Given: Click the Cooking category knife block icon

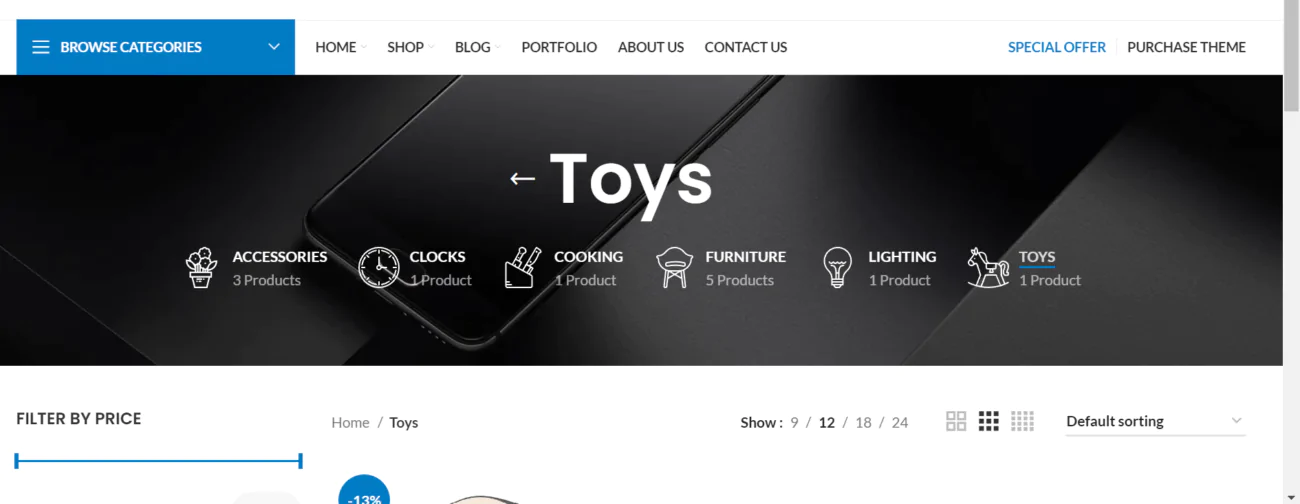Looking at the screenshot, I should coord(523,268).
